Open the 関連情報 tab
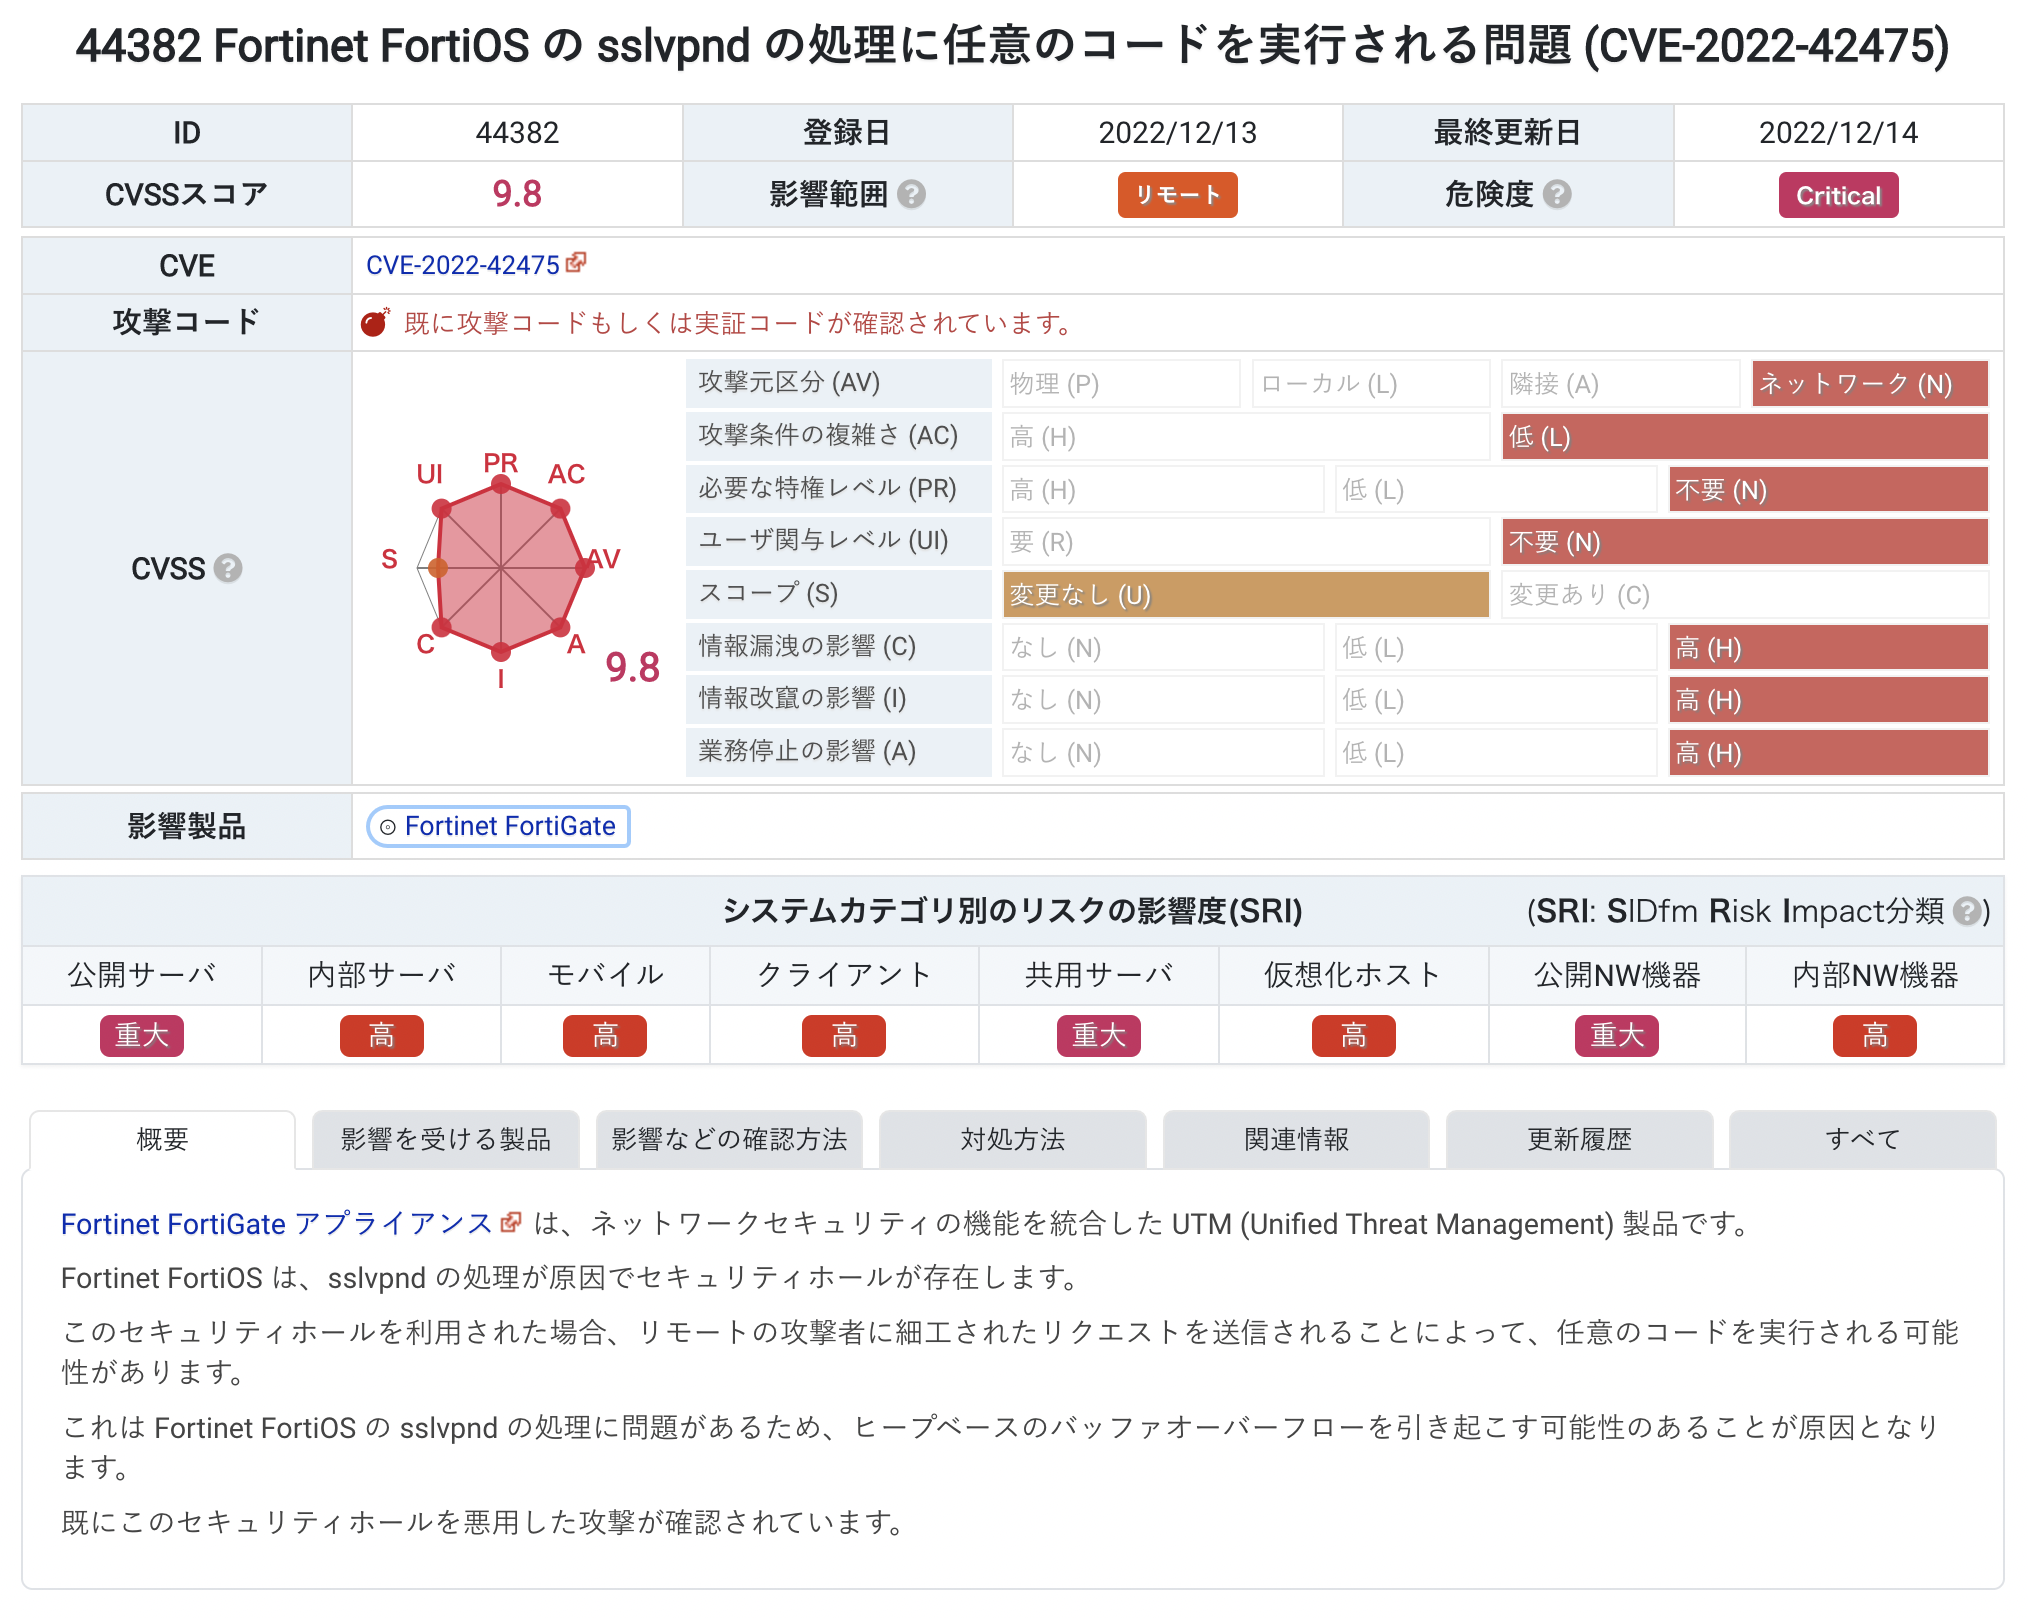Viewport: 2028px width, 1618px height. [1296, 1139]
